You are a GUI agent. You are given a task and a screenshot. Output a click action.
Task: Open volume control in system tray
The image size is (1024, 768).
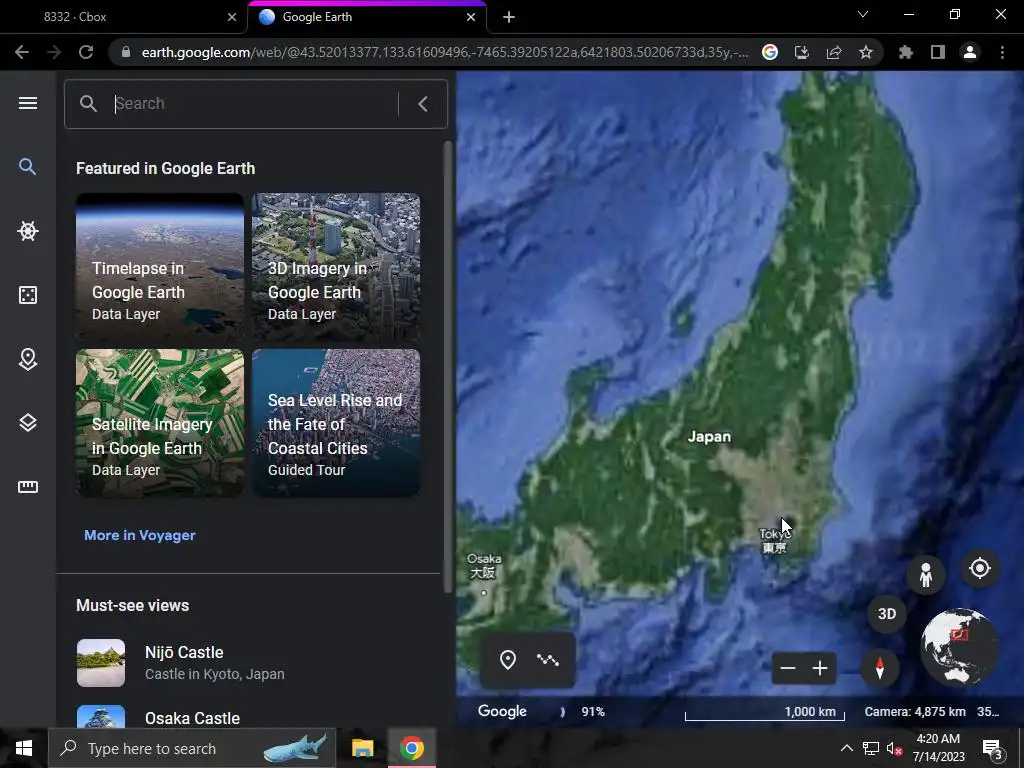pyautogui.click(x=895, y=749)
